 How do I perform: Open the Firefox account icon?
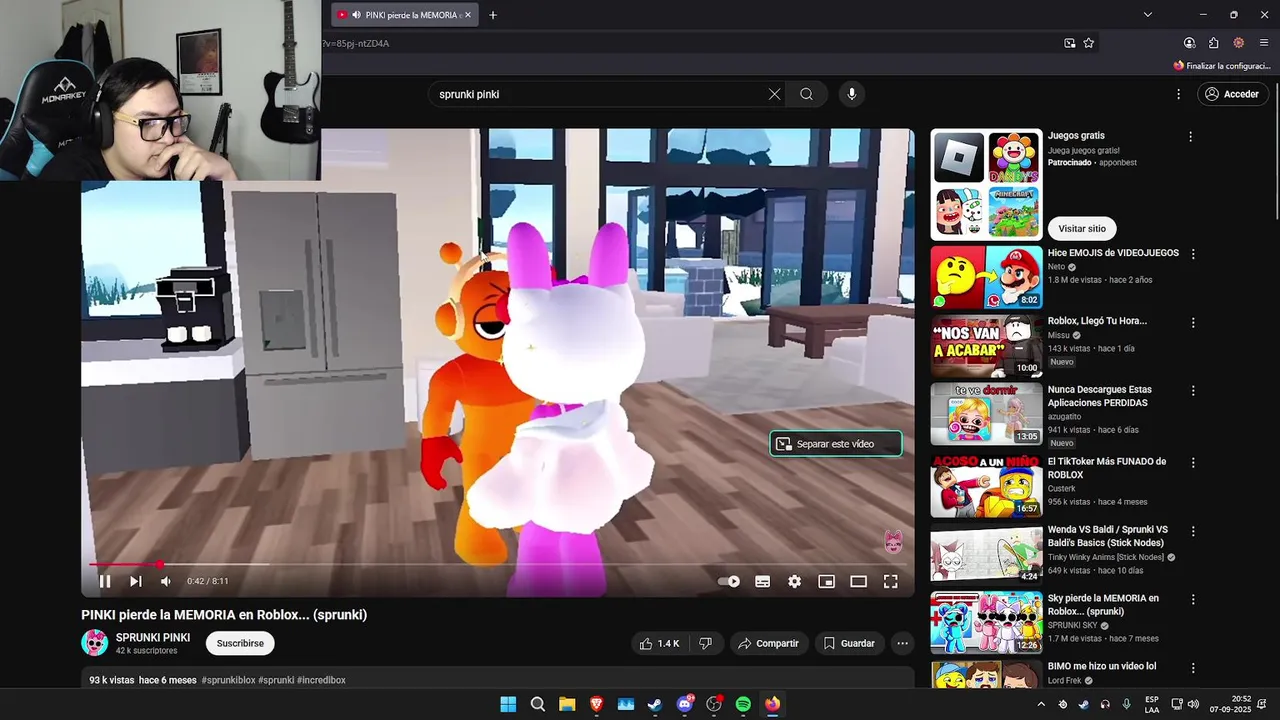pos(1189,43)
